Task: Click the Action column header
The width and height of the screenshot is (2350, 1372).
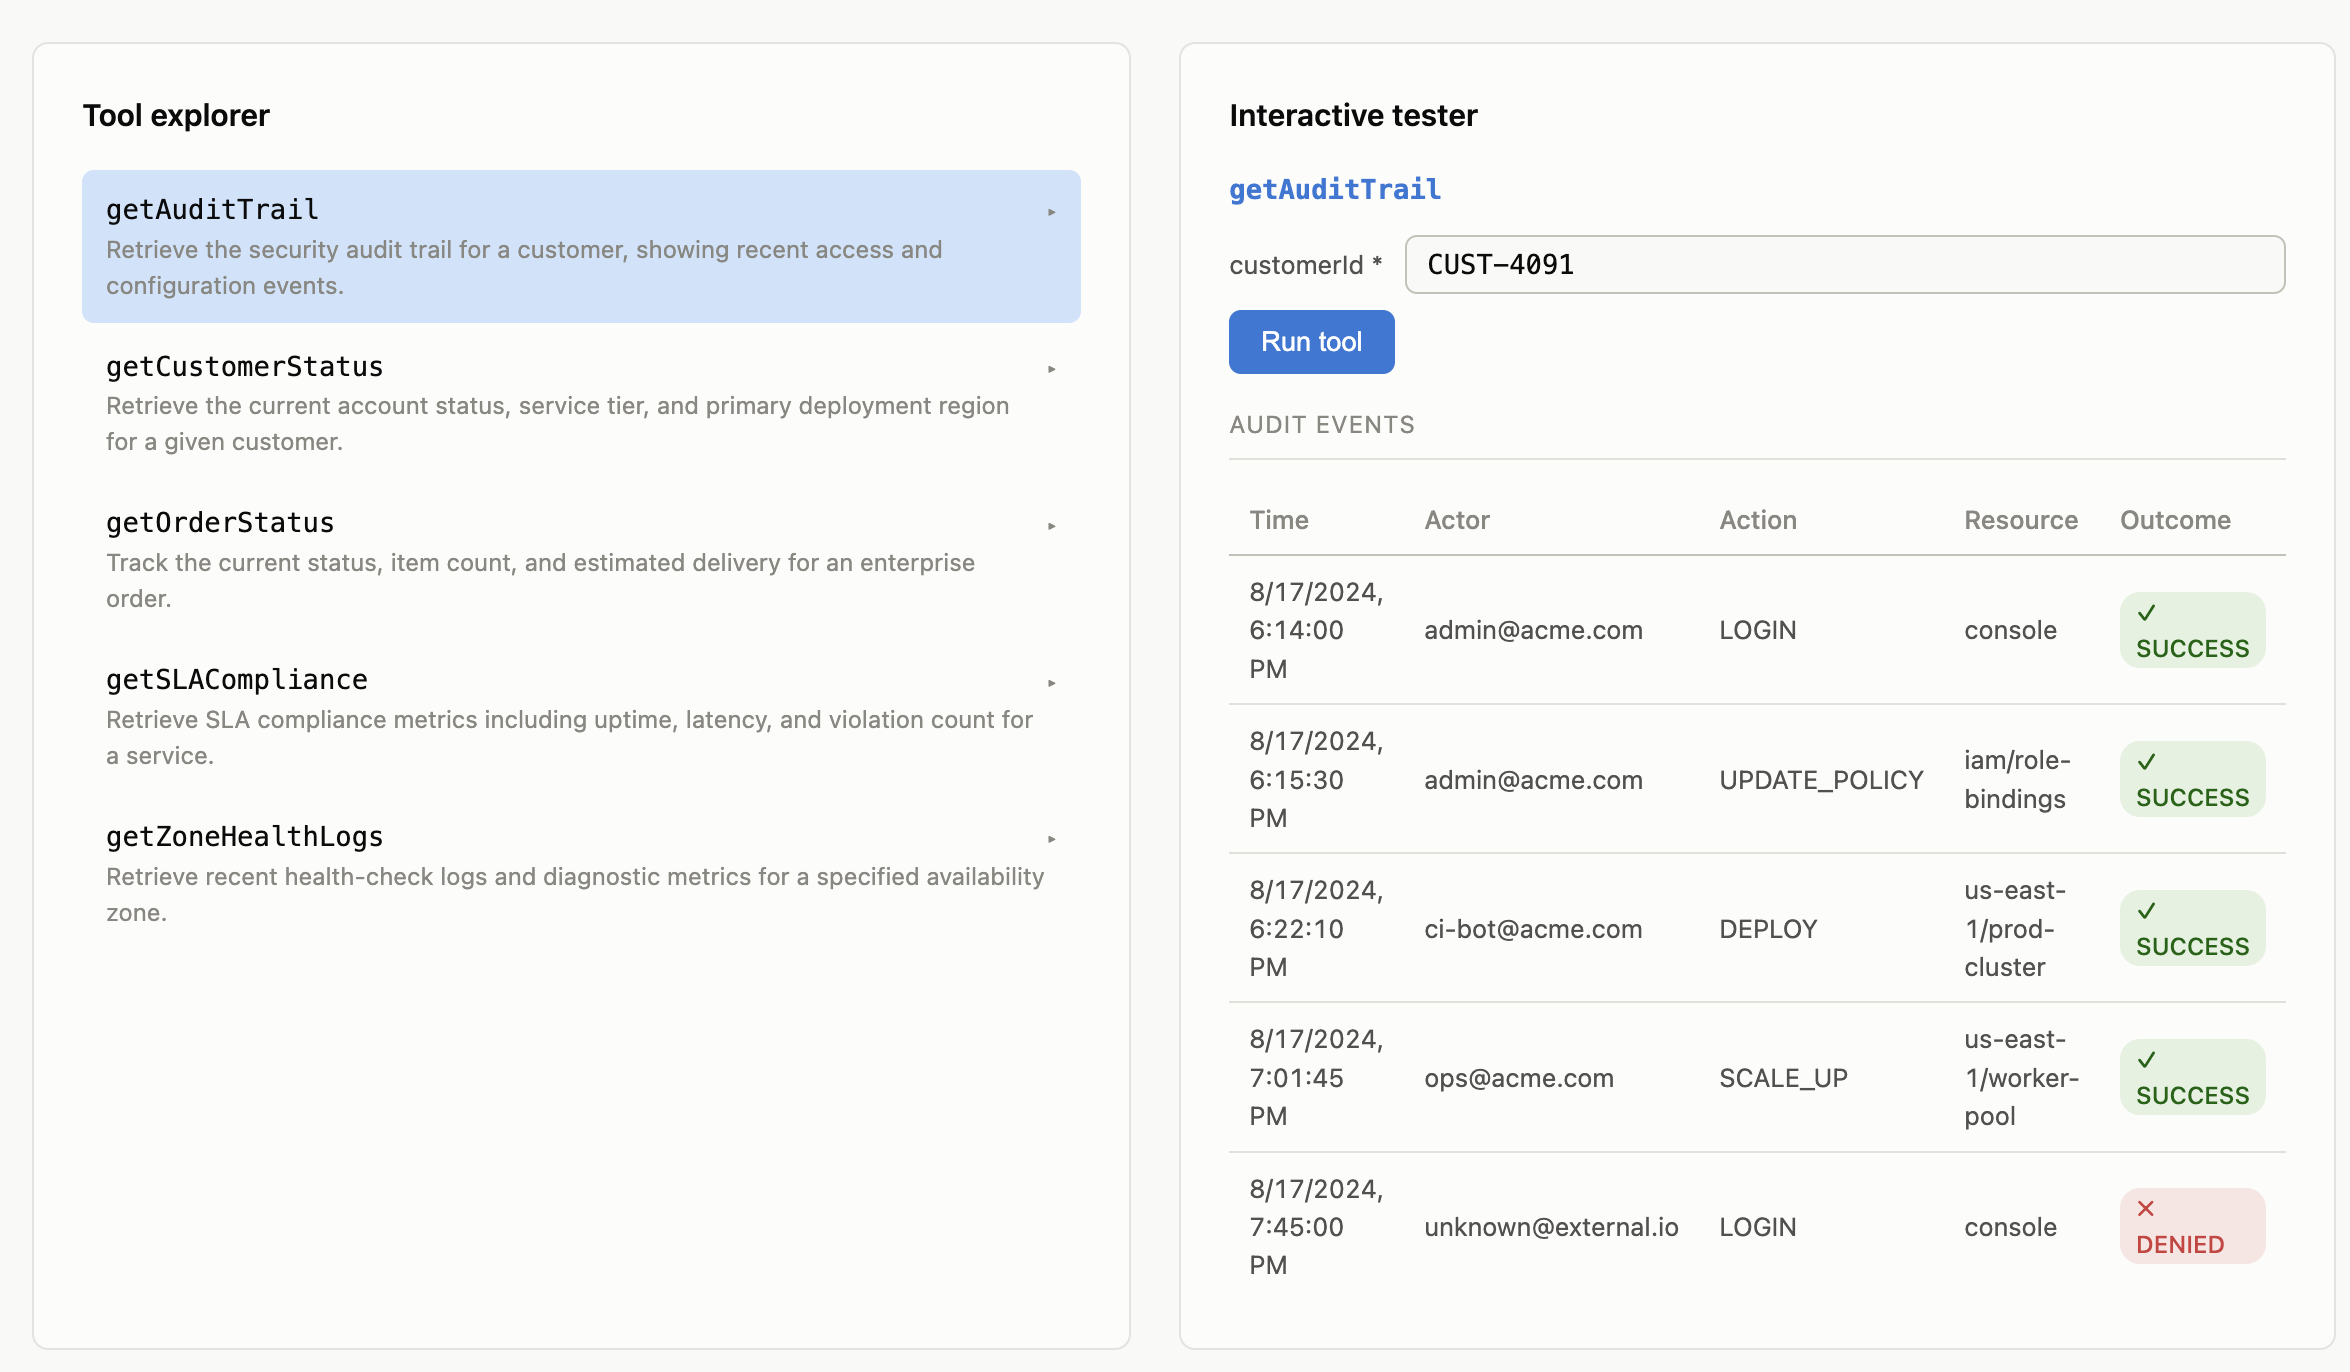Action: tap(1758, 520)
